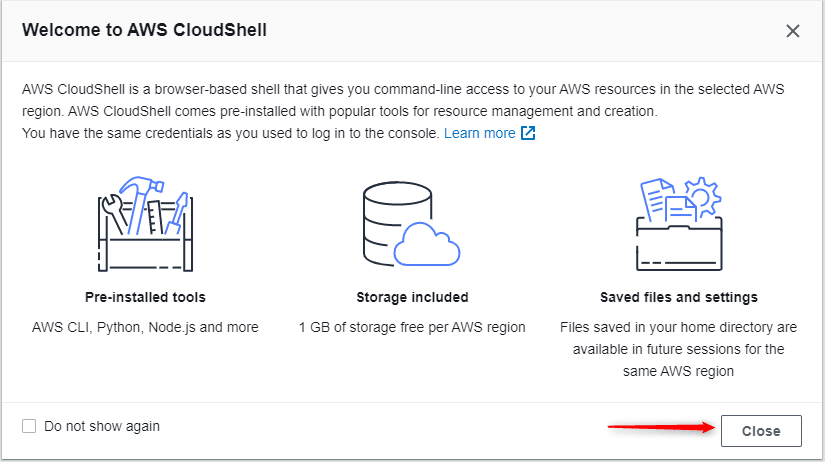Viewport: 825px width, 462px height.
Task: Click the home directory files description text
Action: click(678, 349)
